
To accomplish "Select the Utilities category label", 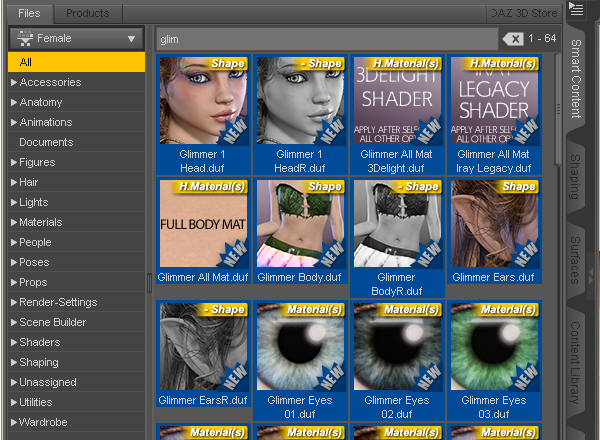I will (x=36, y=402).
